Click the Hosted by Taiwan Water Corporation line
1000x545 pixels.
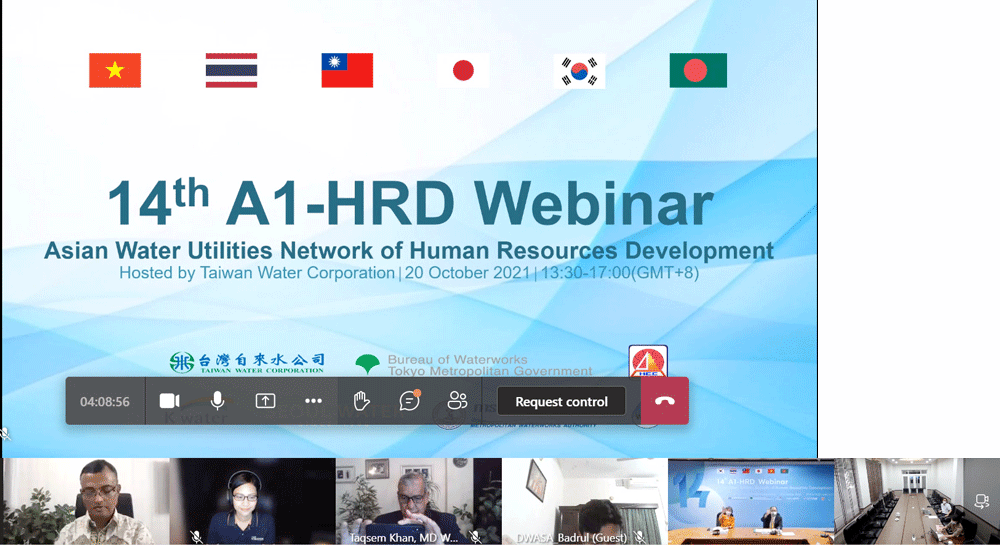[409, 273]
